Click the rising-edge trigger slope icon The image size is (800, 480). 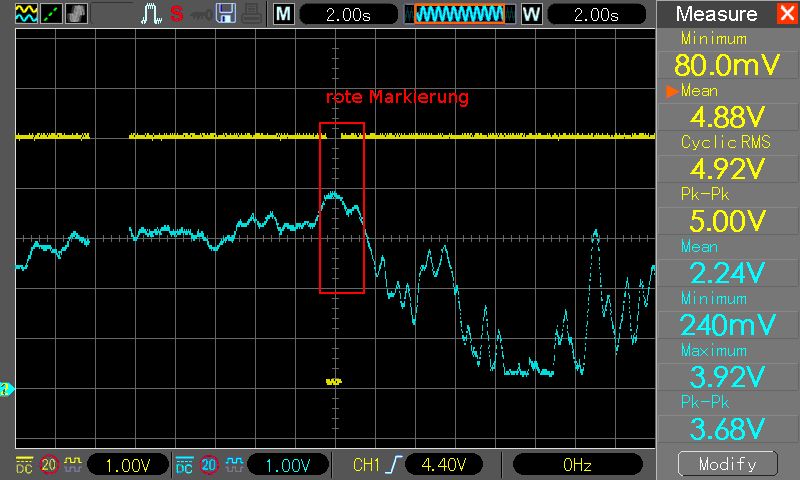[394, 465]
